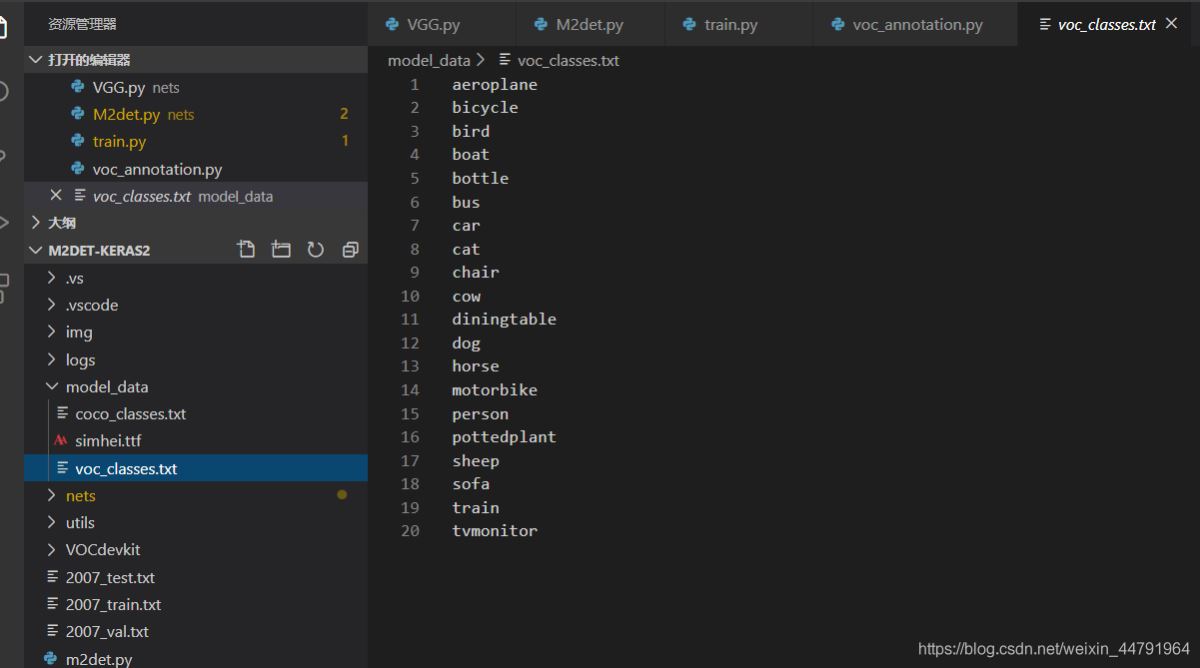Switch to the VGG.py tab

pos(433,25)
